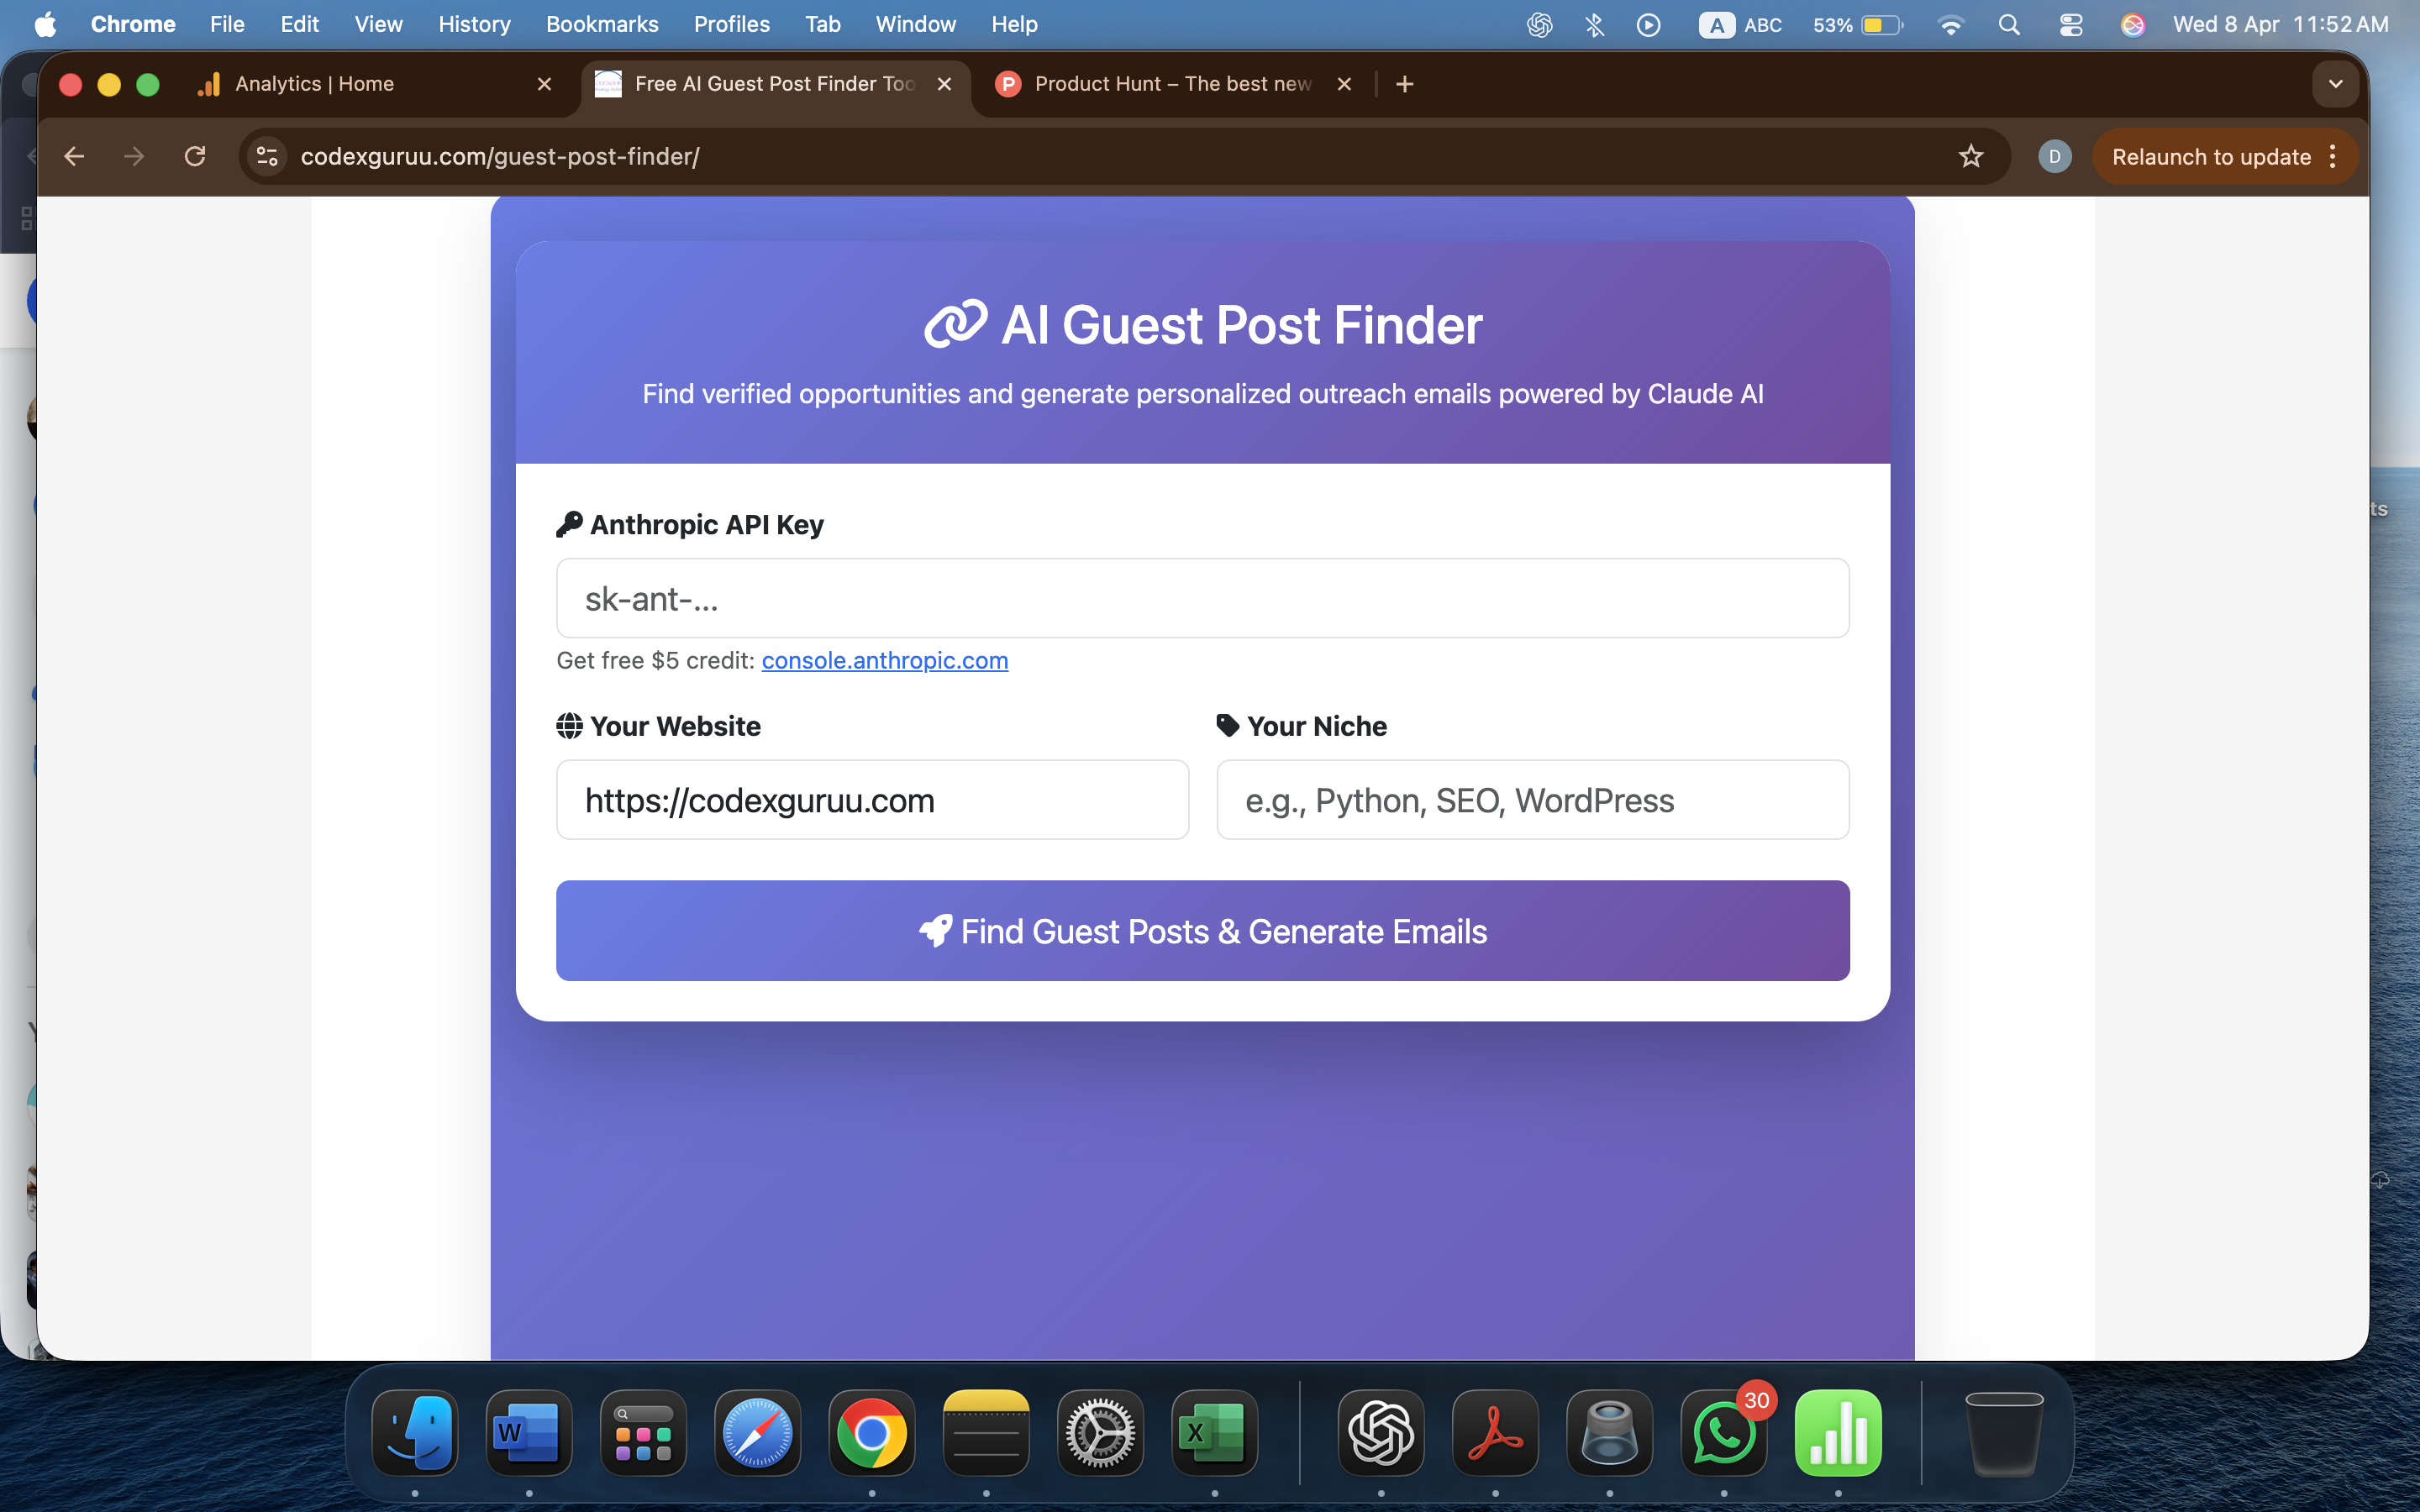Click the Anthropic API Key field
Viewport: 2420px width, 1512px height.
point(1202,598)
